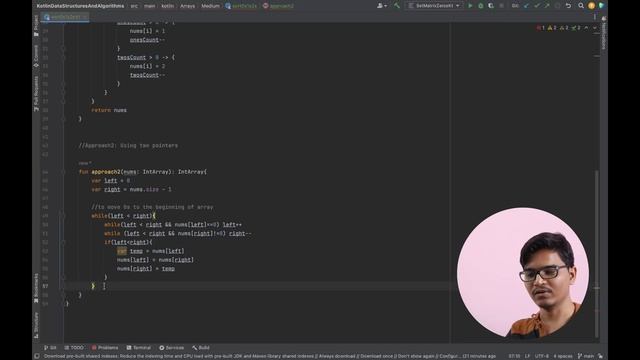640x360 pixels.
Task: Collapse the approach2 function fold marker
Action: point(63,172)
